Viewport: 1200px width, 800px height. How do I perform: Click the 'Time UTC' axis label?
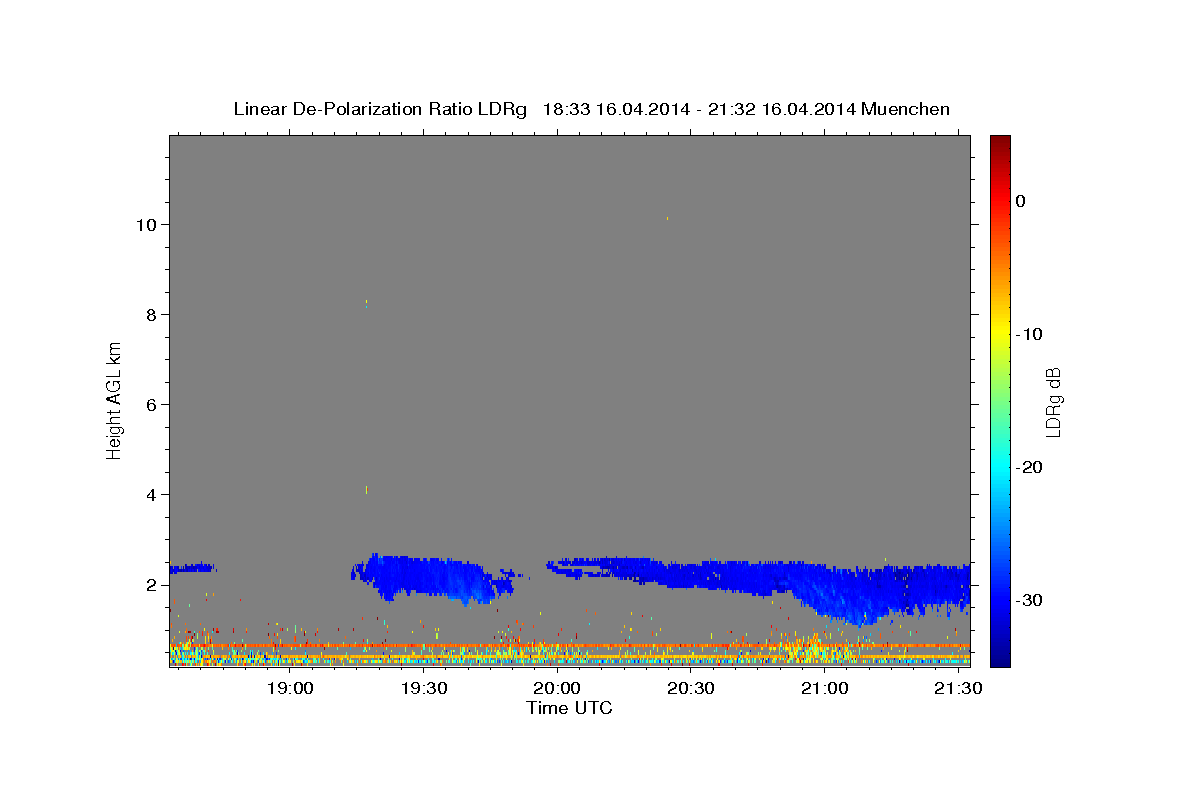[569, 708]
